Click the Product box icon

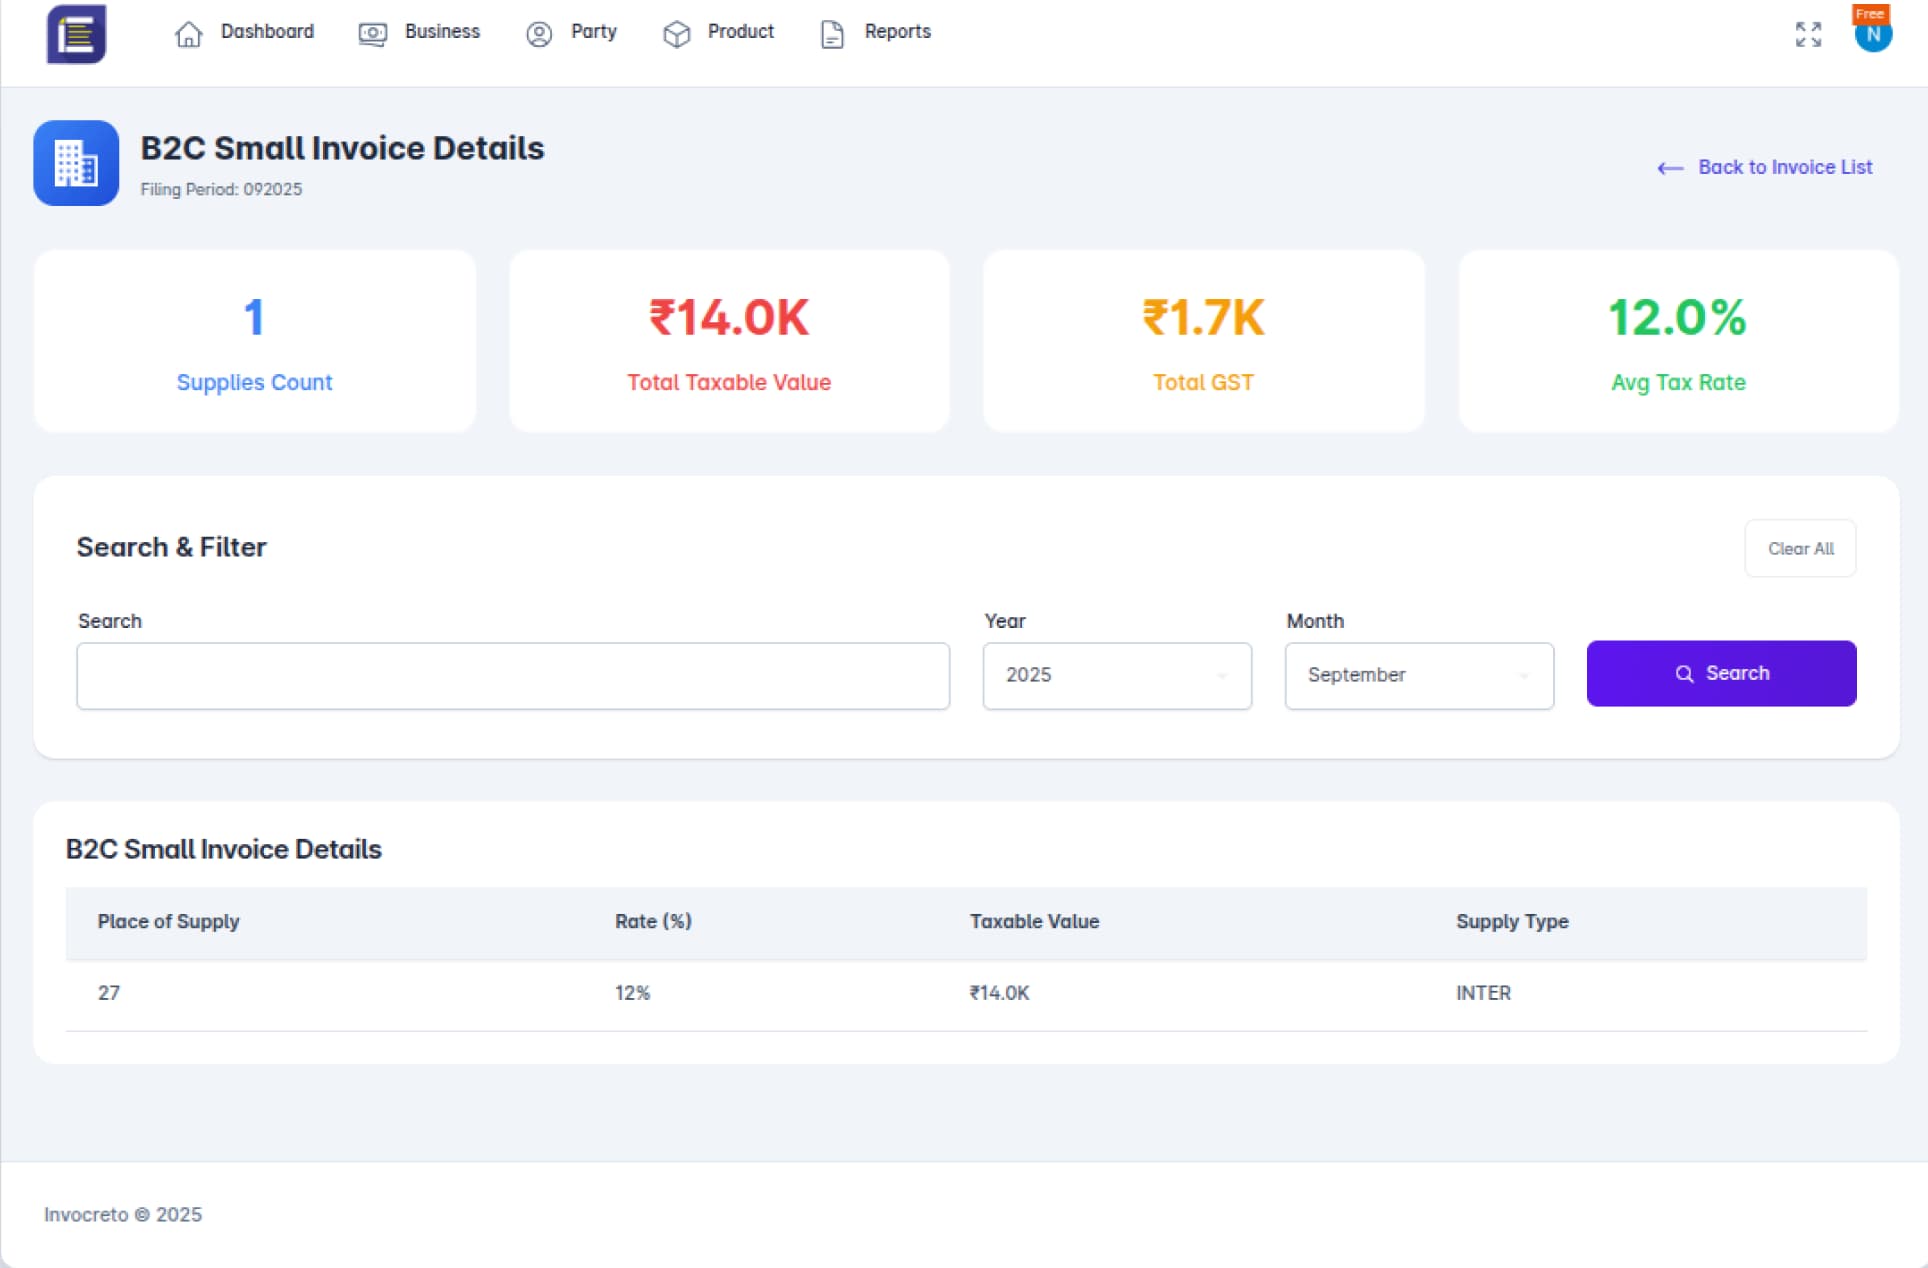676,34
